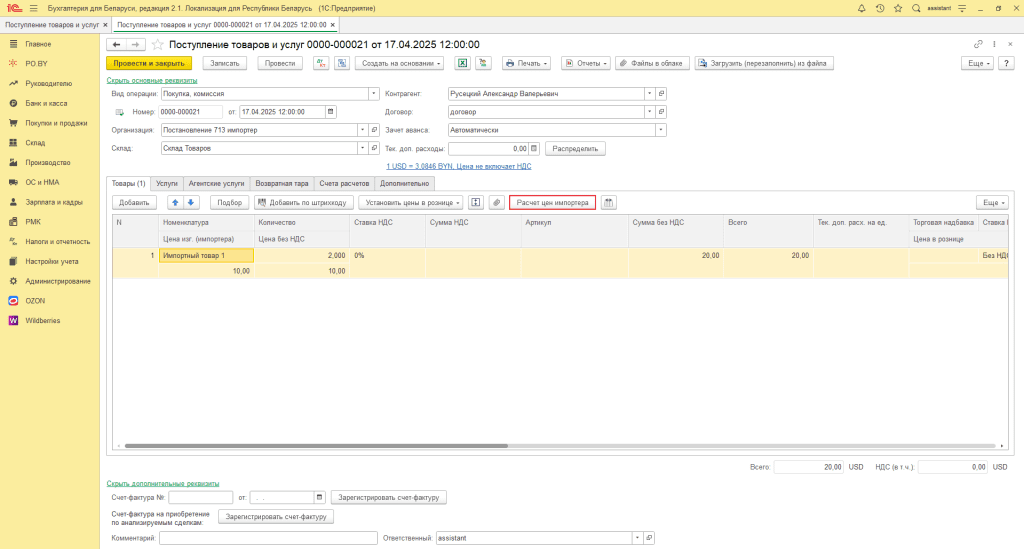Open the Печать dropdown

526,63
